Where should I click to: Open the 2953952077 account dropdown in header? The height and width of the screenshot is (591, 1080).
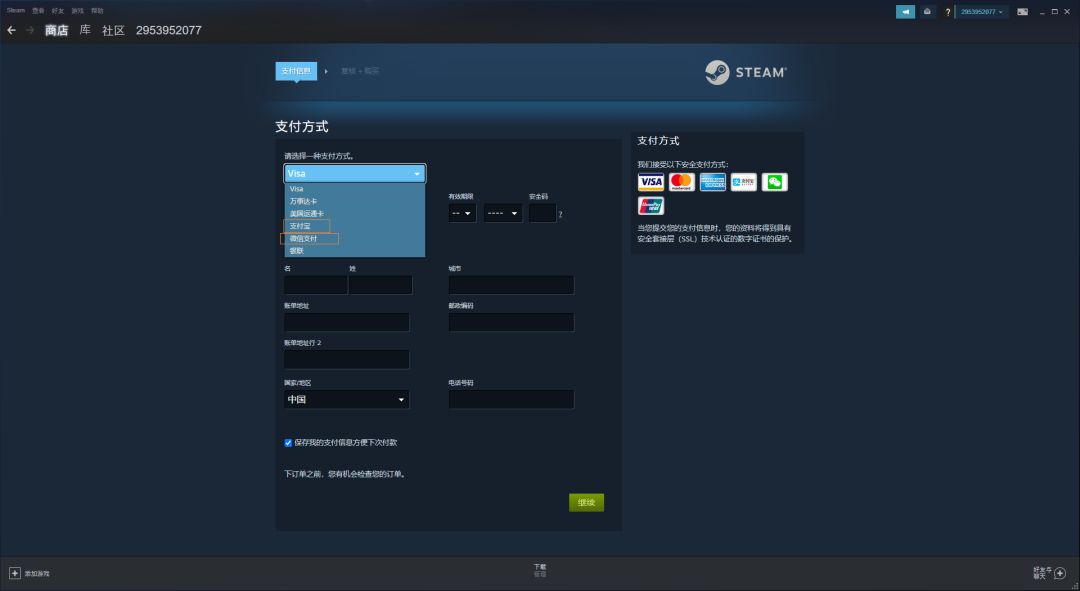(982, 12)
